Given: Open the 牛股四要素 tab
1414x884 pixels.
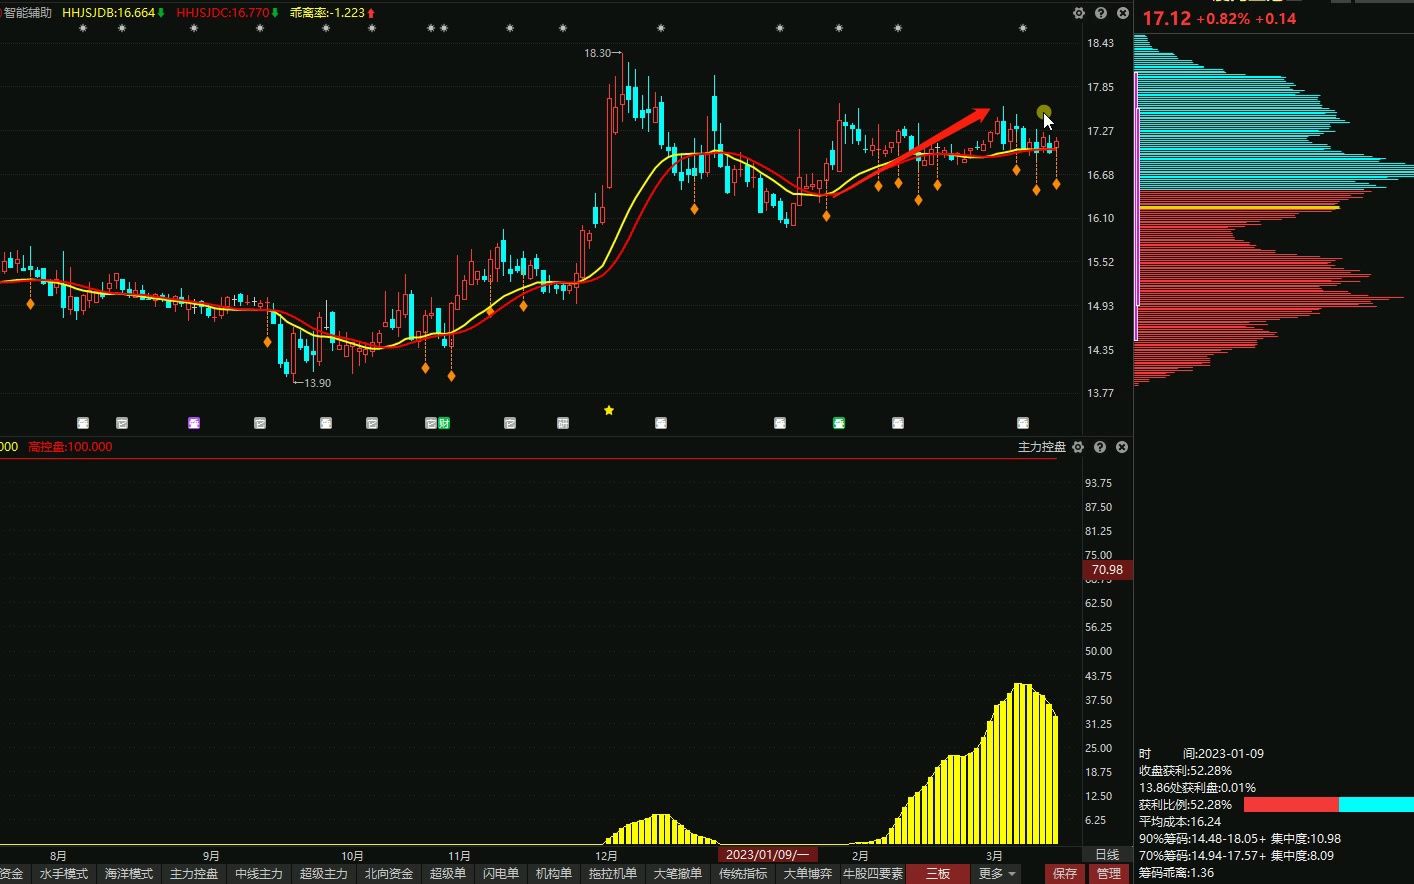Looking at the screenshot, I should click(x=873, y=873).
